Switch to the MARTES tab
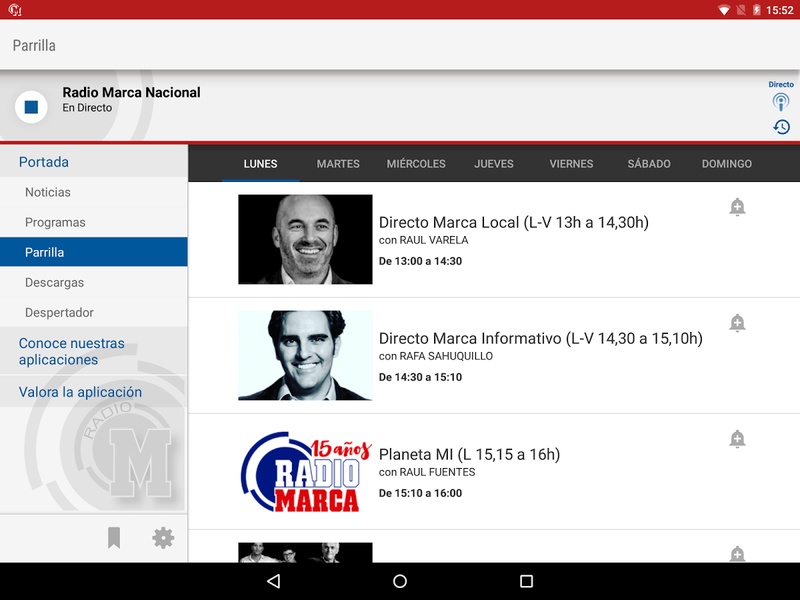This screenshot has height=600, width=800. pyautogui.click(x=338, y=164)
